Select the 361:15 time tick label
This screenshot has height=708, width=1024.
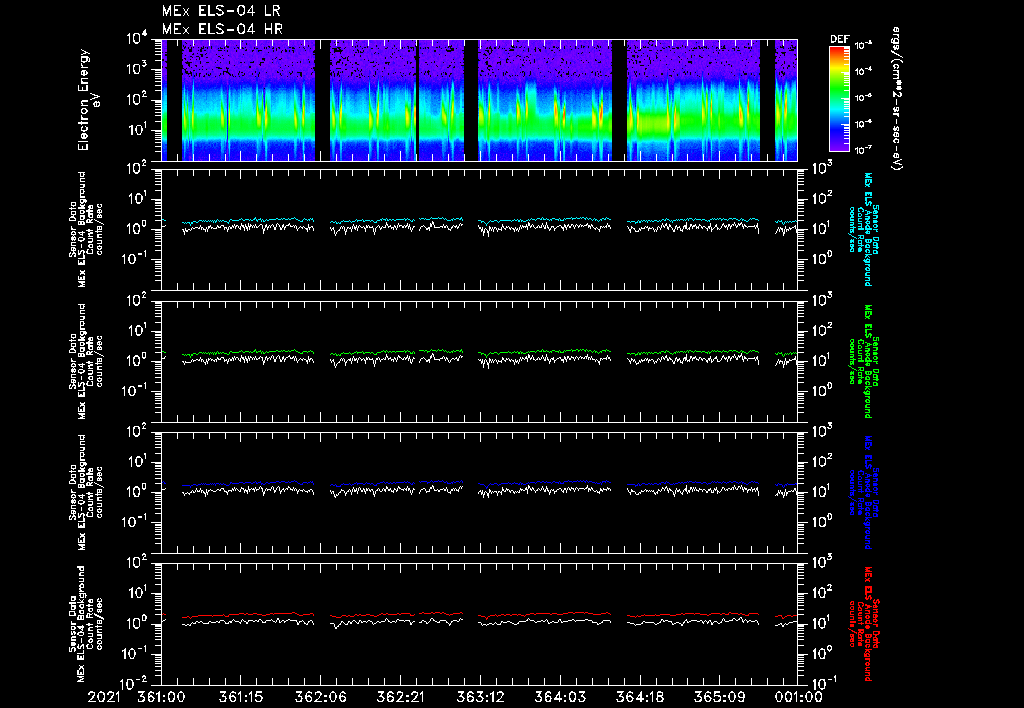(x=241, y=695)
